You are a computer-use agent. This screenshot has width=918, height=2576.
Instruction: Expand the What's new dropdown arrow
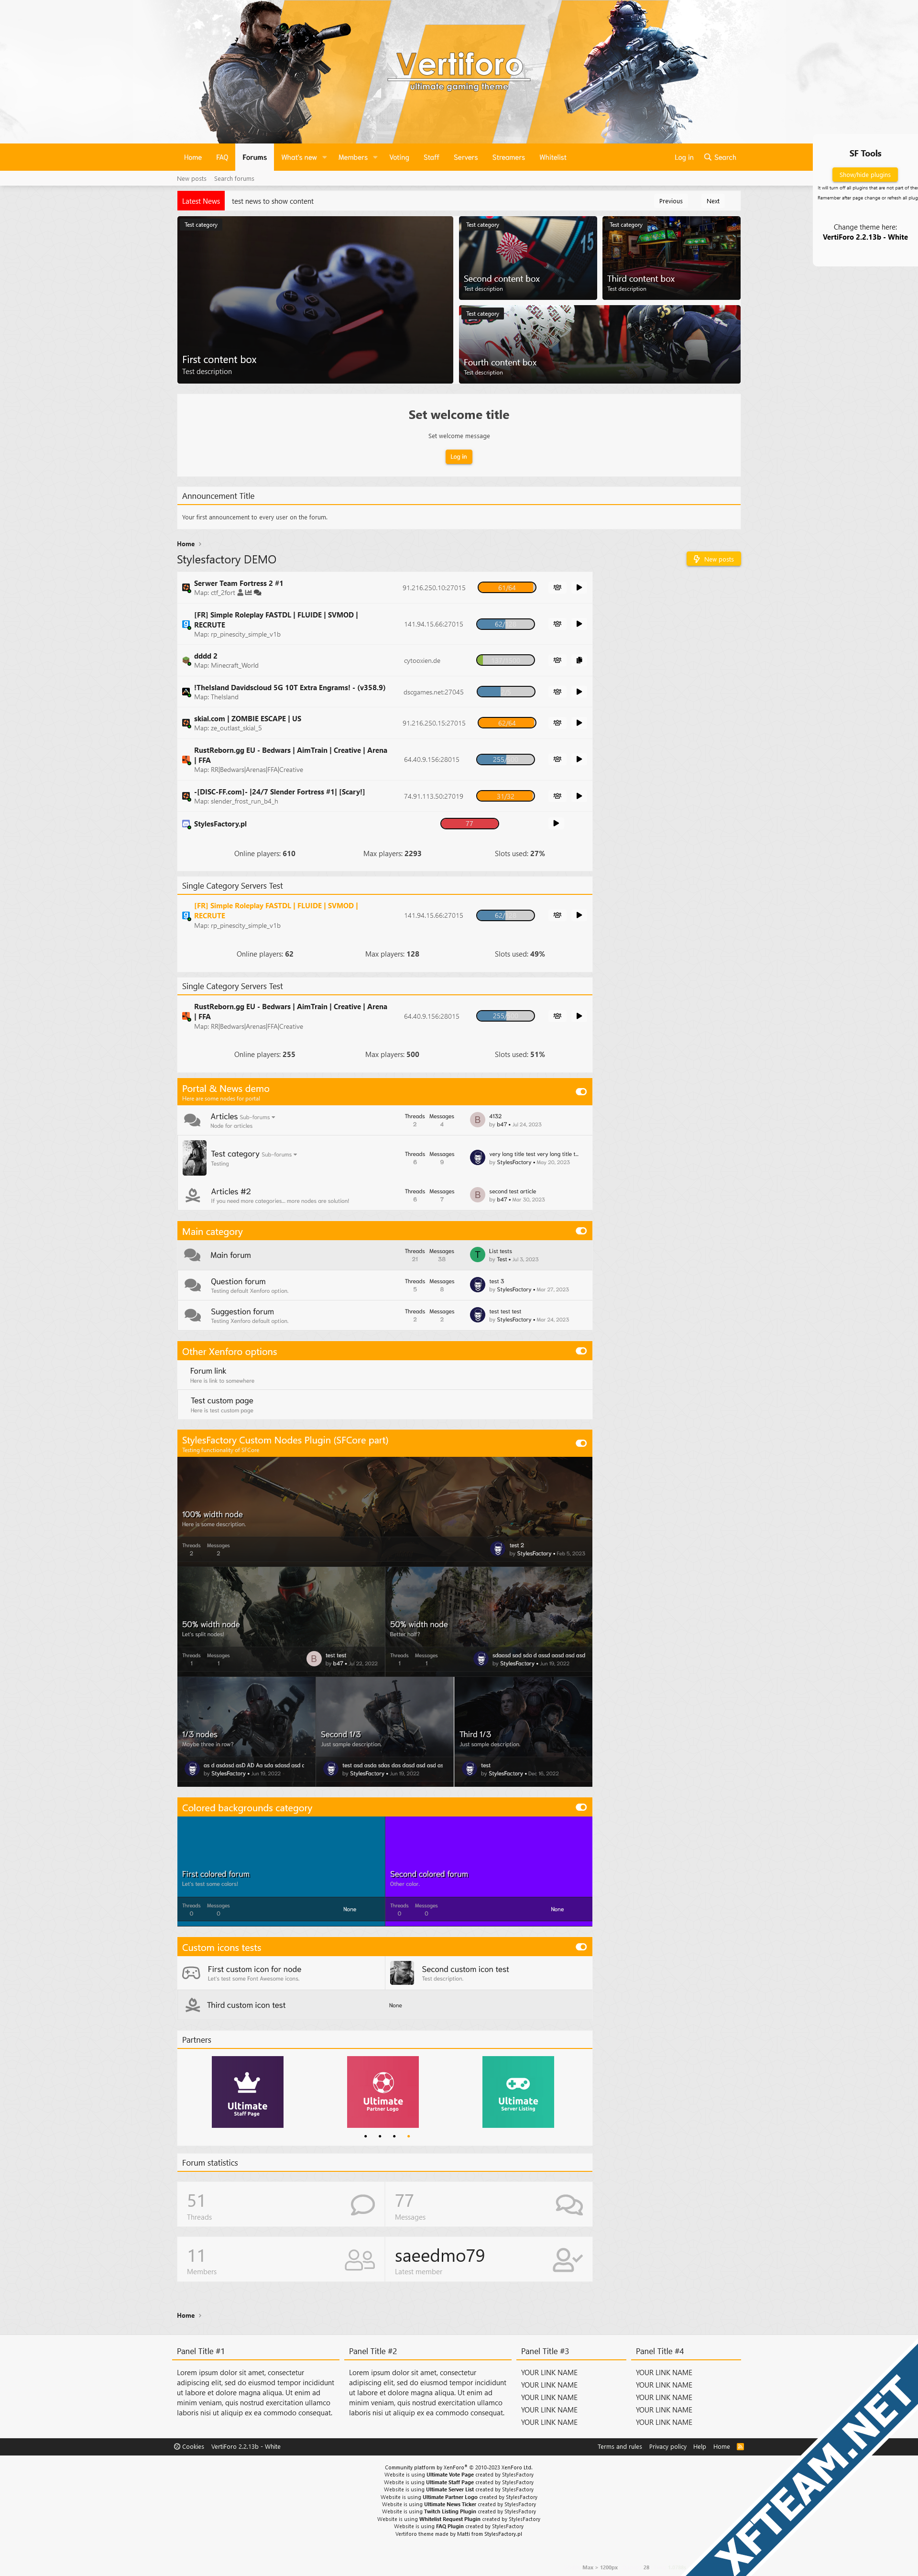click(324, 158)
